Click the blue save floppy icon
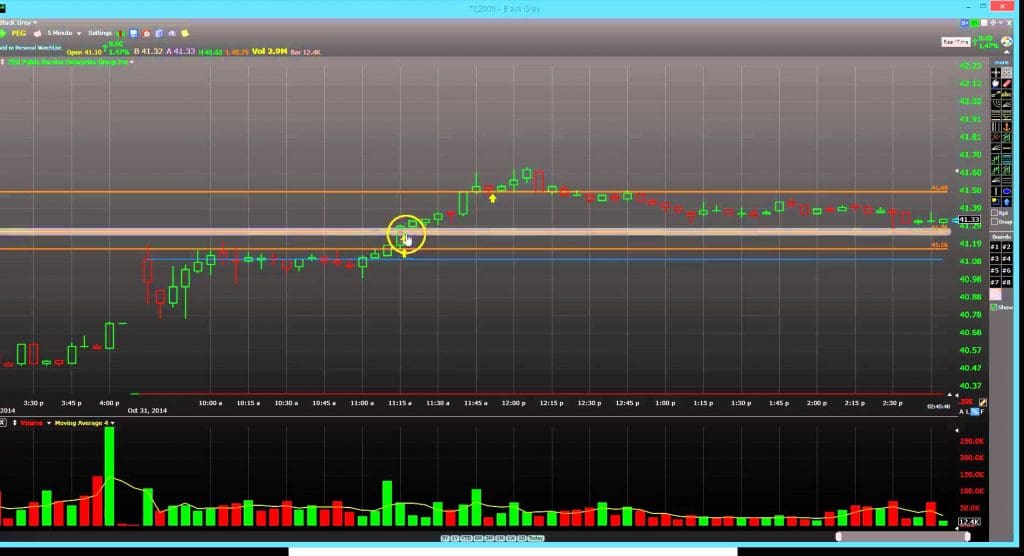 point(134,33)
